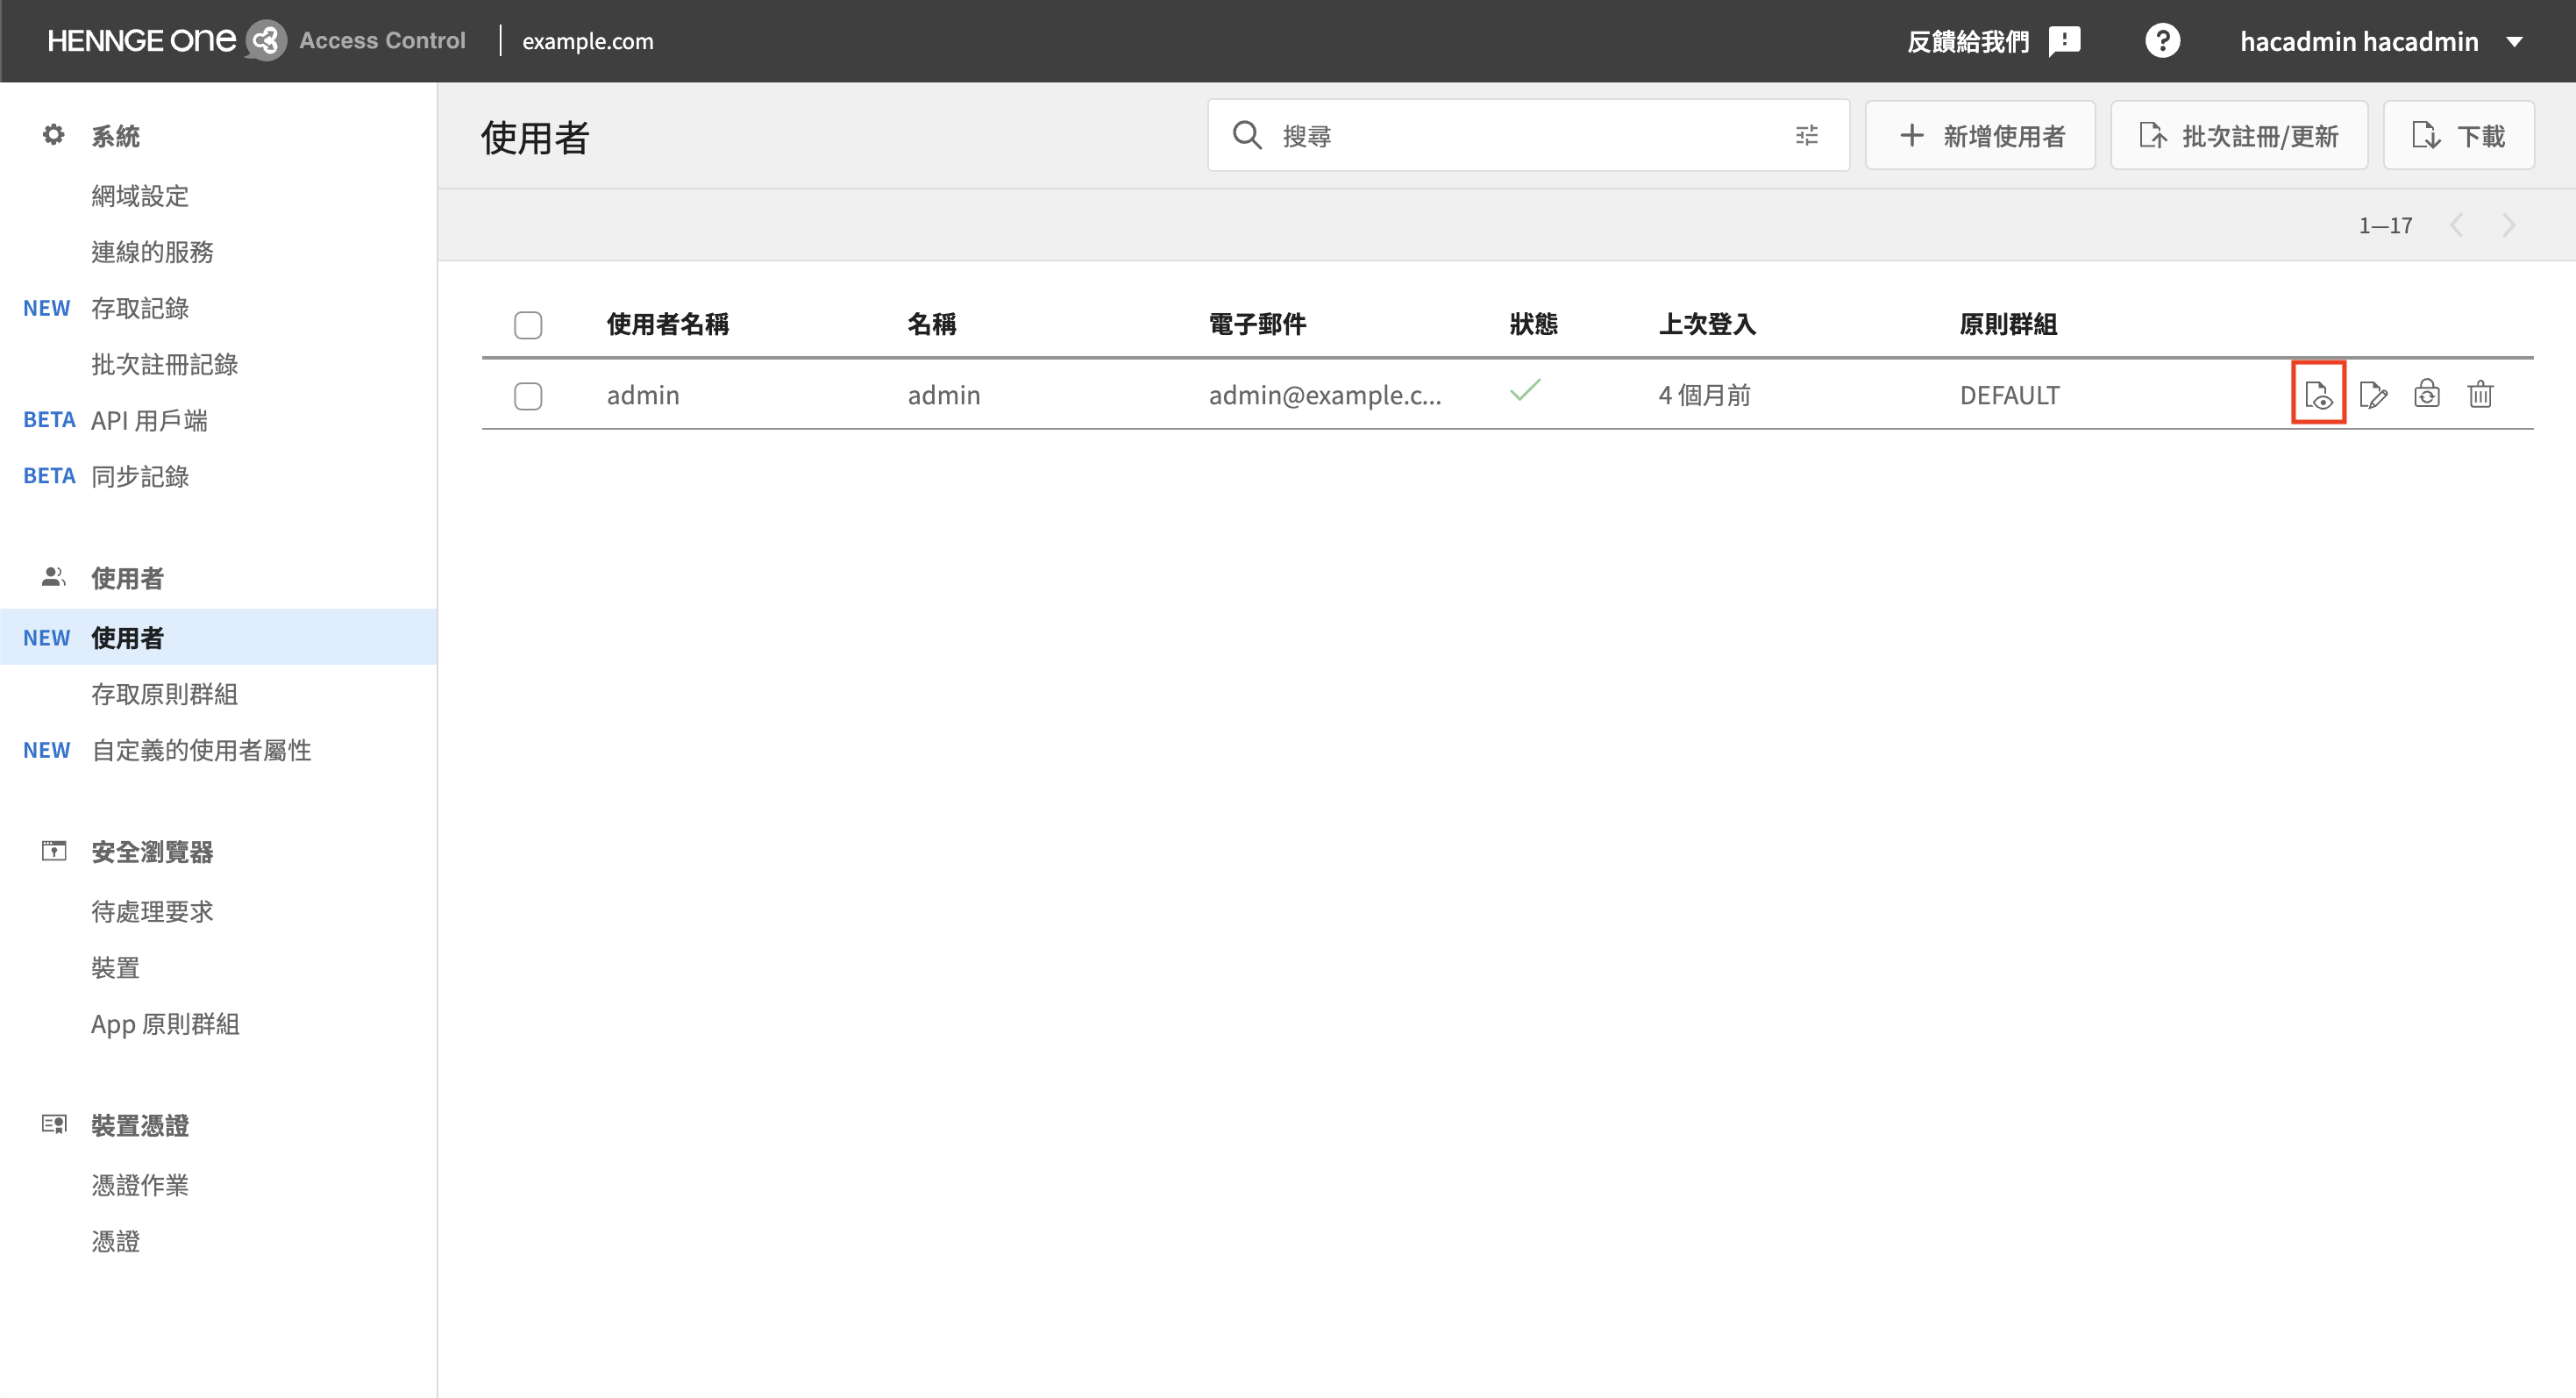The width and height of the screenshot is (2576, 1398).
Task: View details of admin user
Action: pyautogui.click(x=2318, y=395)
